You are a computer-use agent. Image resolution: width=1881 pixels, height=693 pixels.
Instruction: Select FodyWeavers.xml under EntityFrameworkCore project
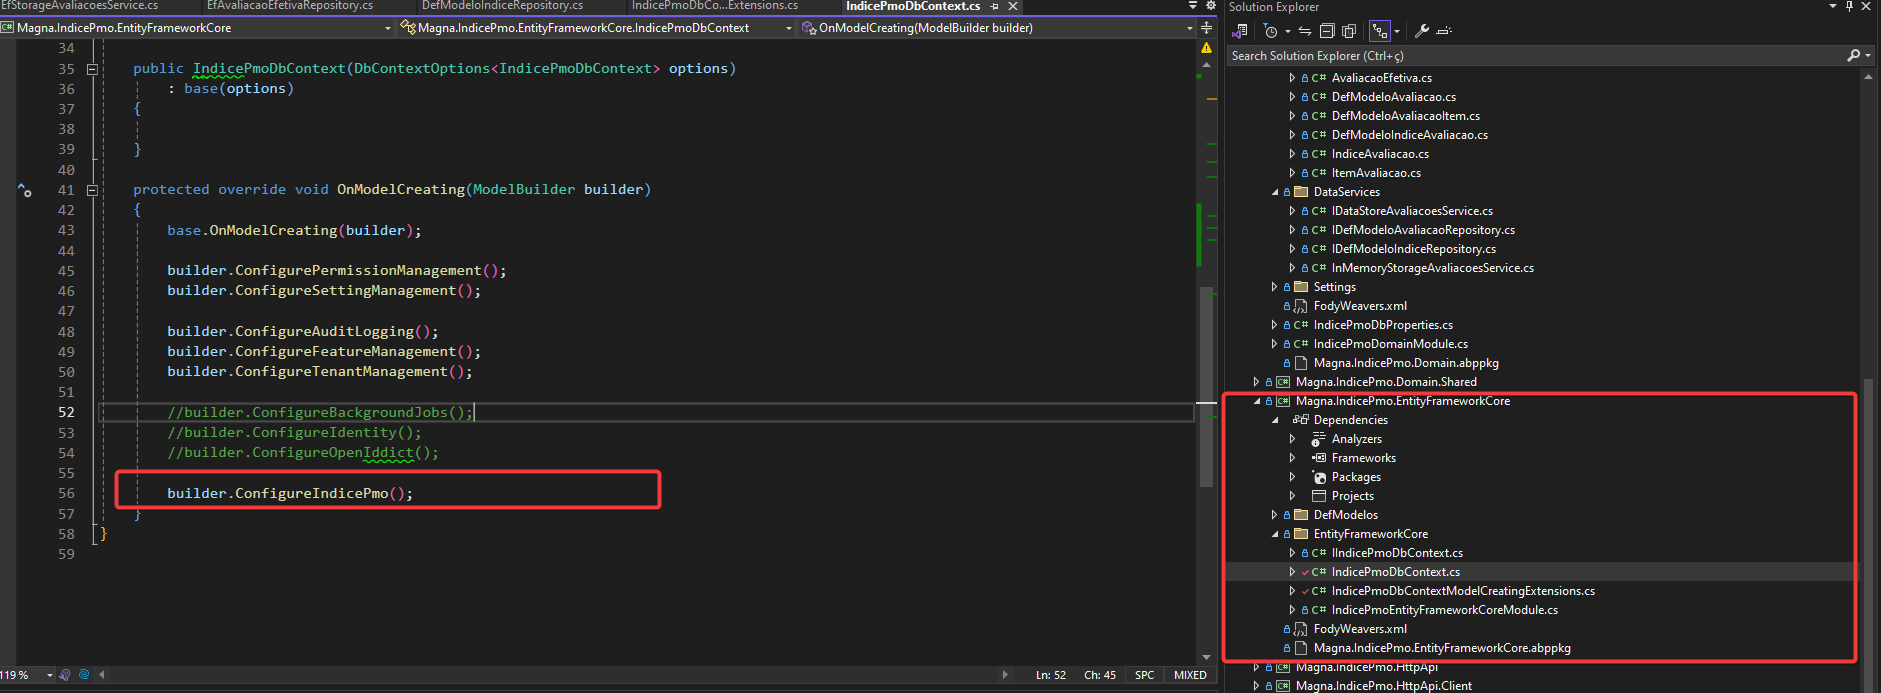[x=1359, y=629]
